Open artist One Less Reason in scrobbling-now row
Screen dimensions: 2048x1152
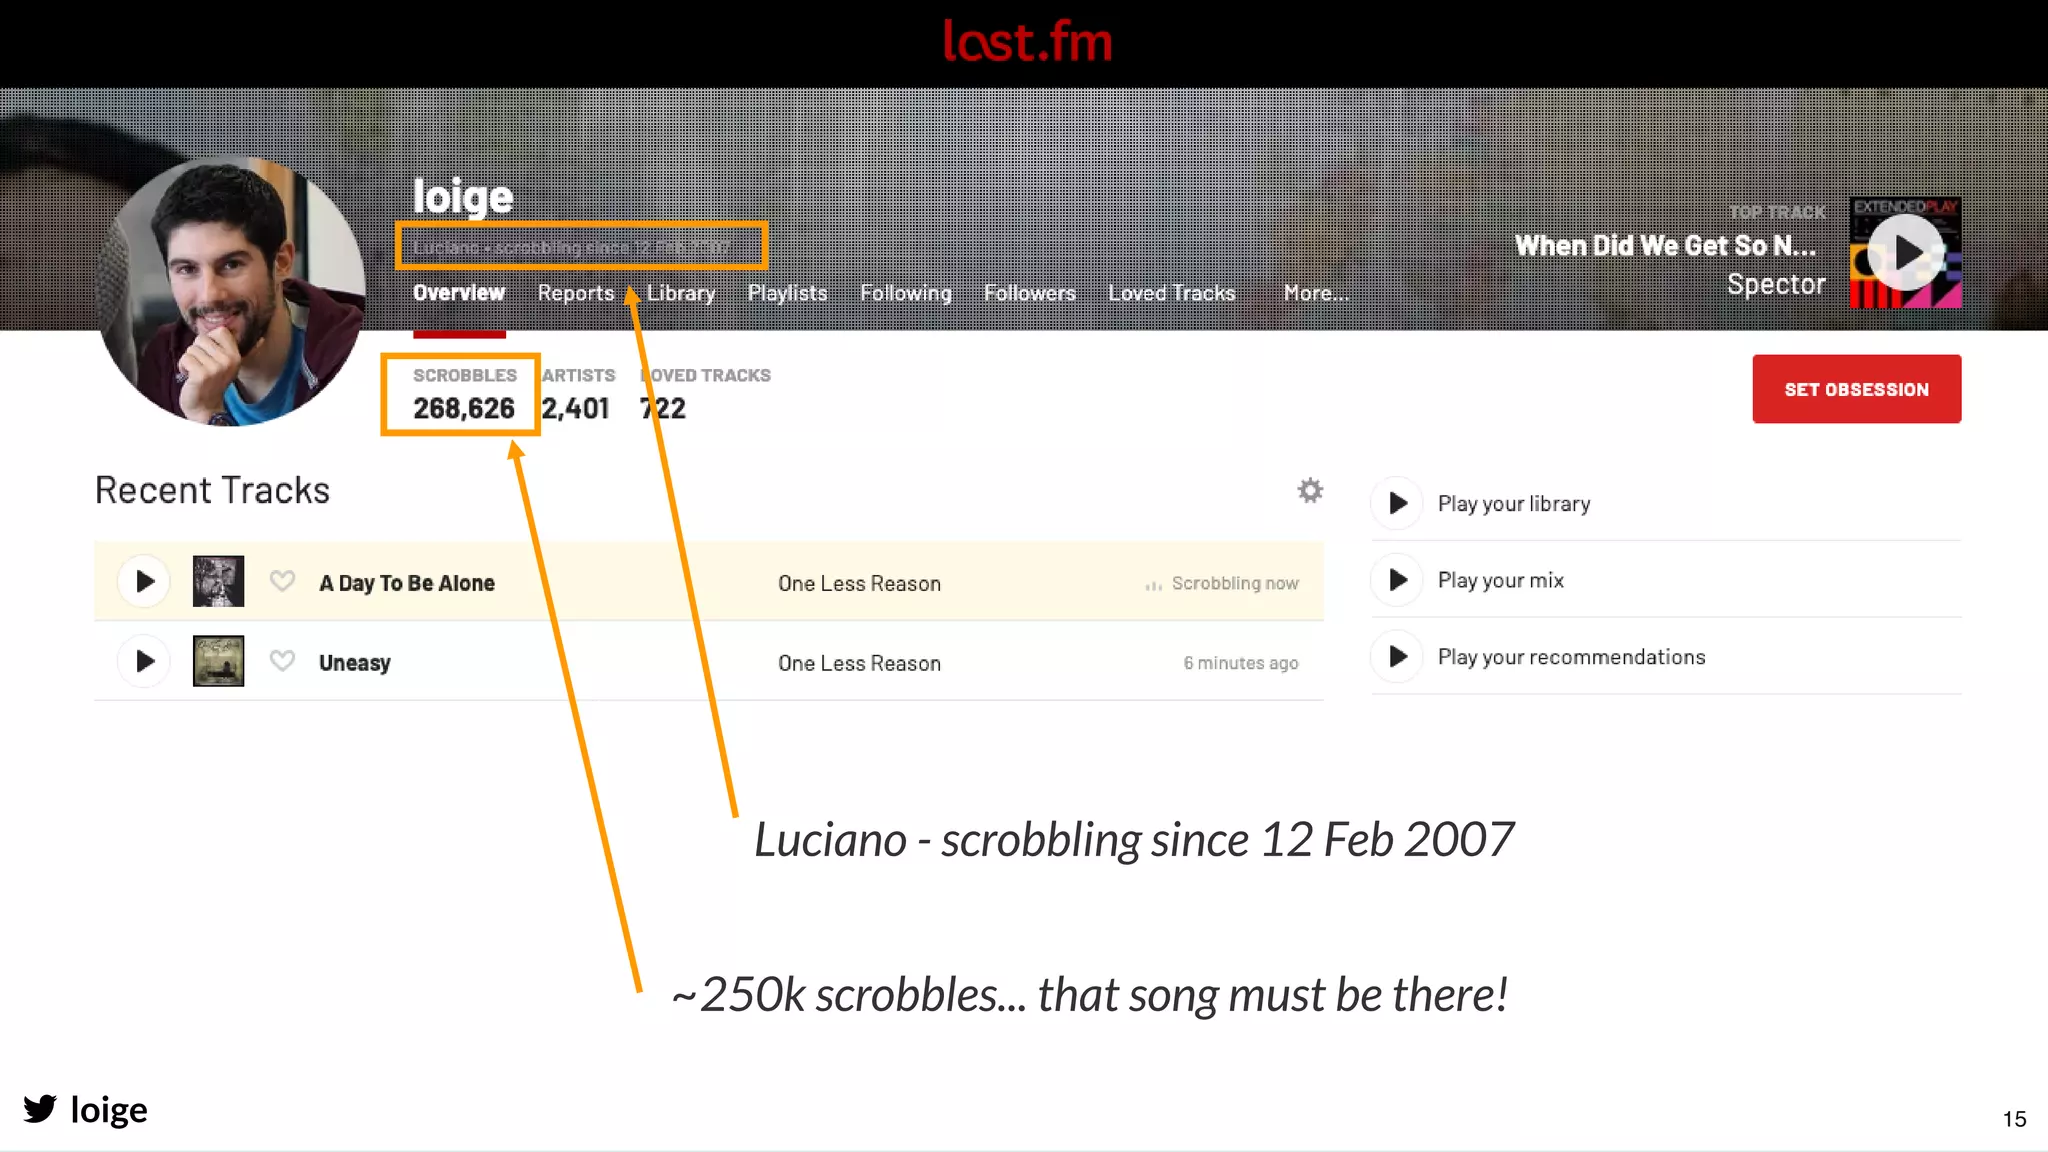click(x=859, y=583)
